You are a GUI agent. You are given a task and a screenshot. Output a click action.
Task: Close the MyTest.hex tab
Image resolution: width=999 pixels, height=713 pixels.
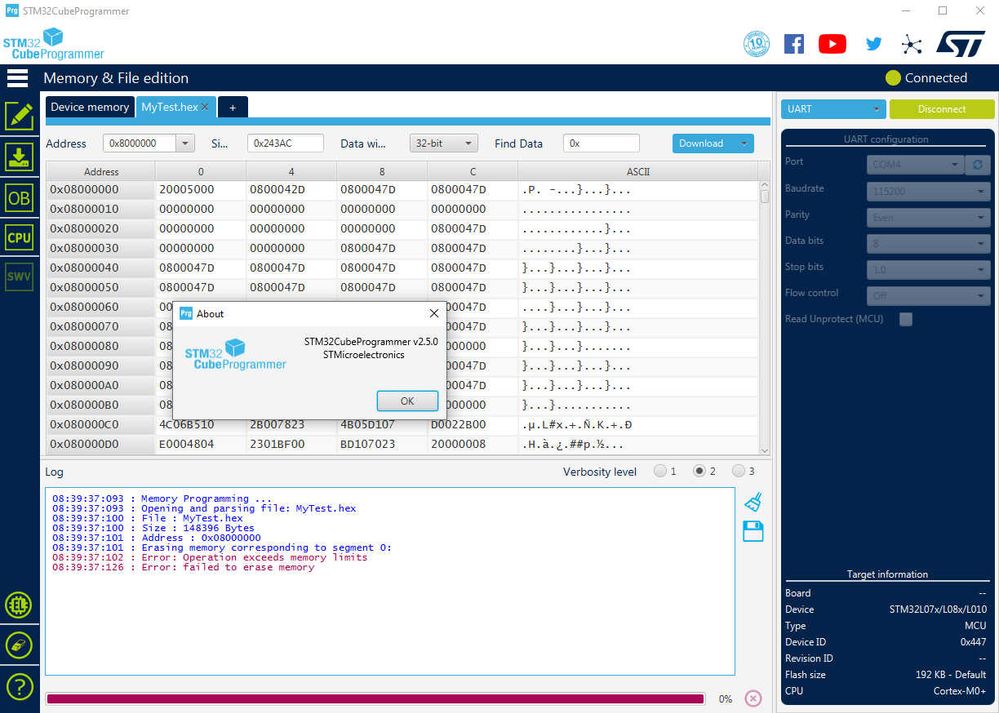click(x=205, y=107)
